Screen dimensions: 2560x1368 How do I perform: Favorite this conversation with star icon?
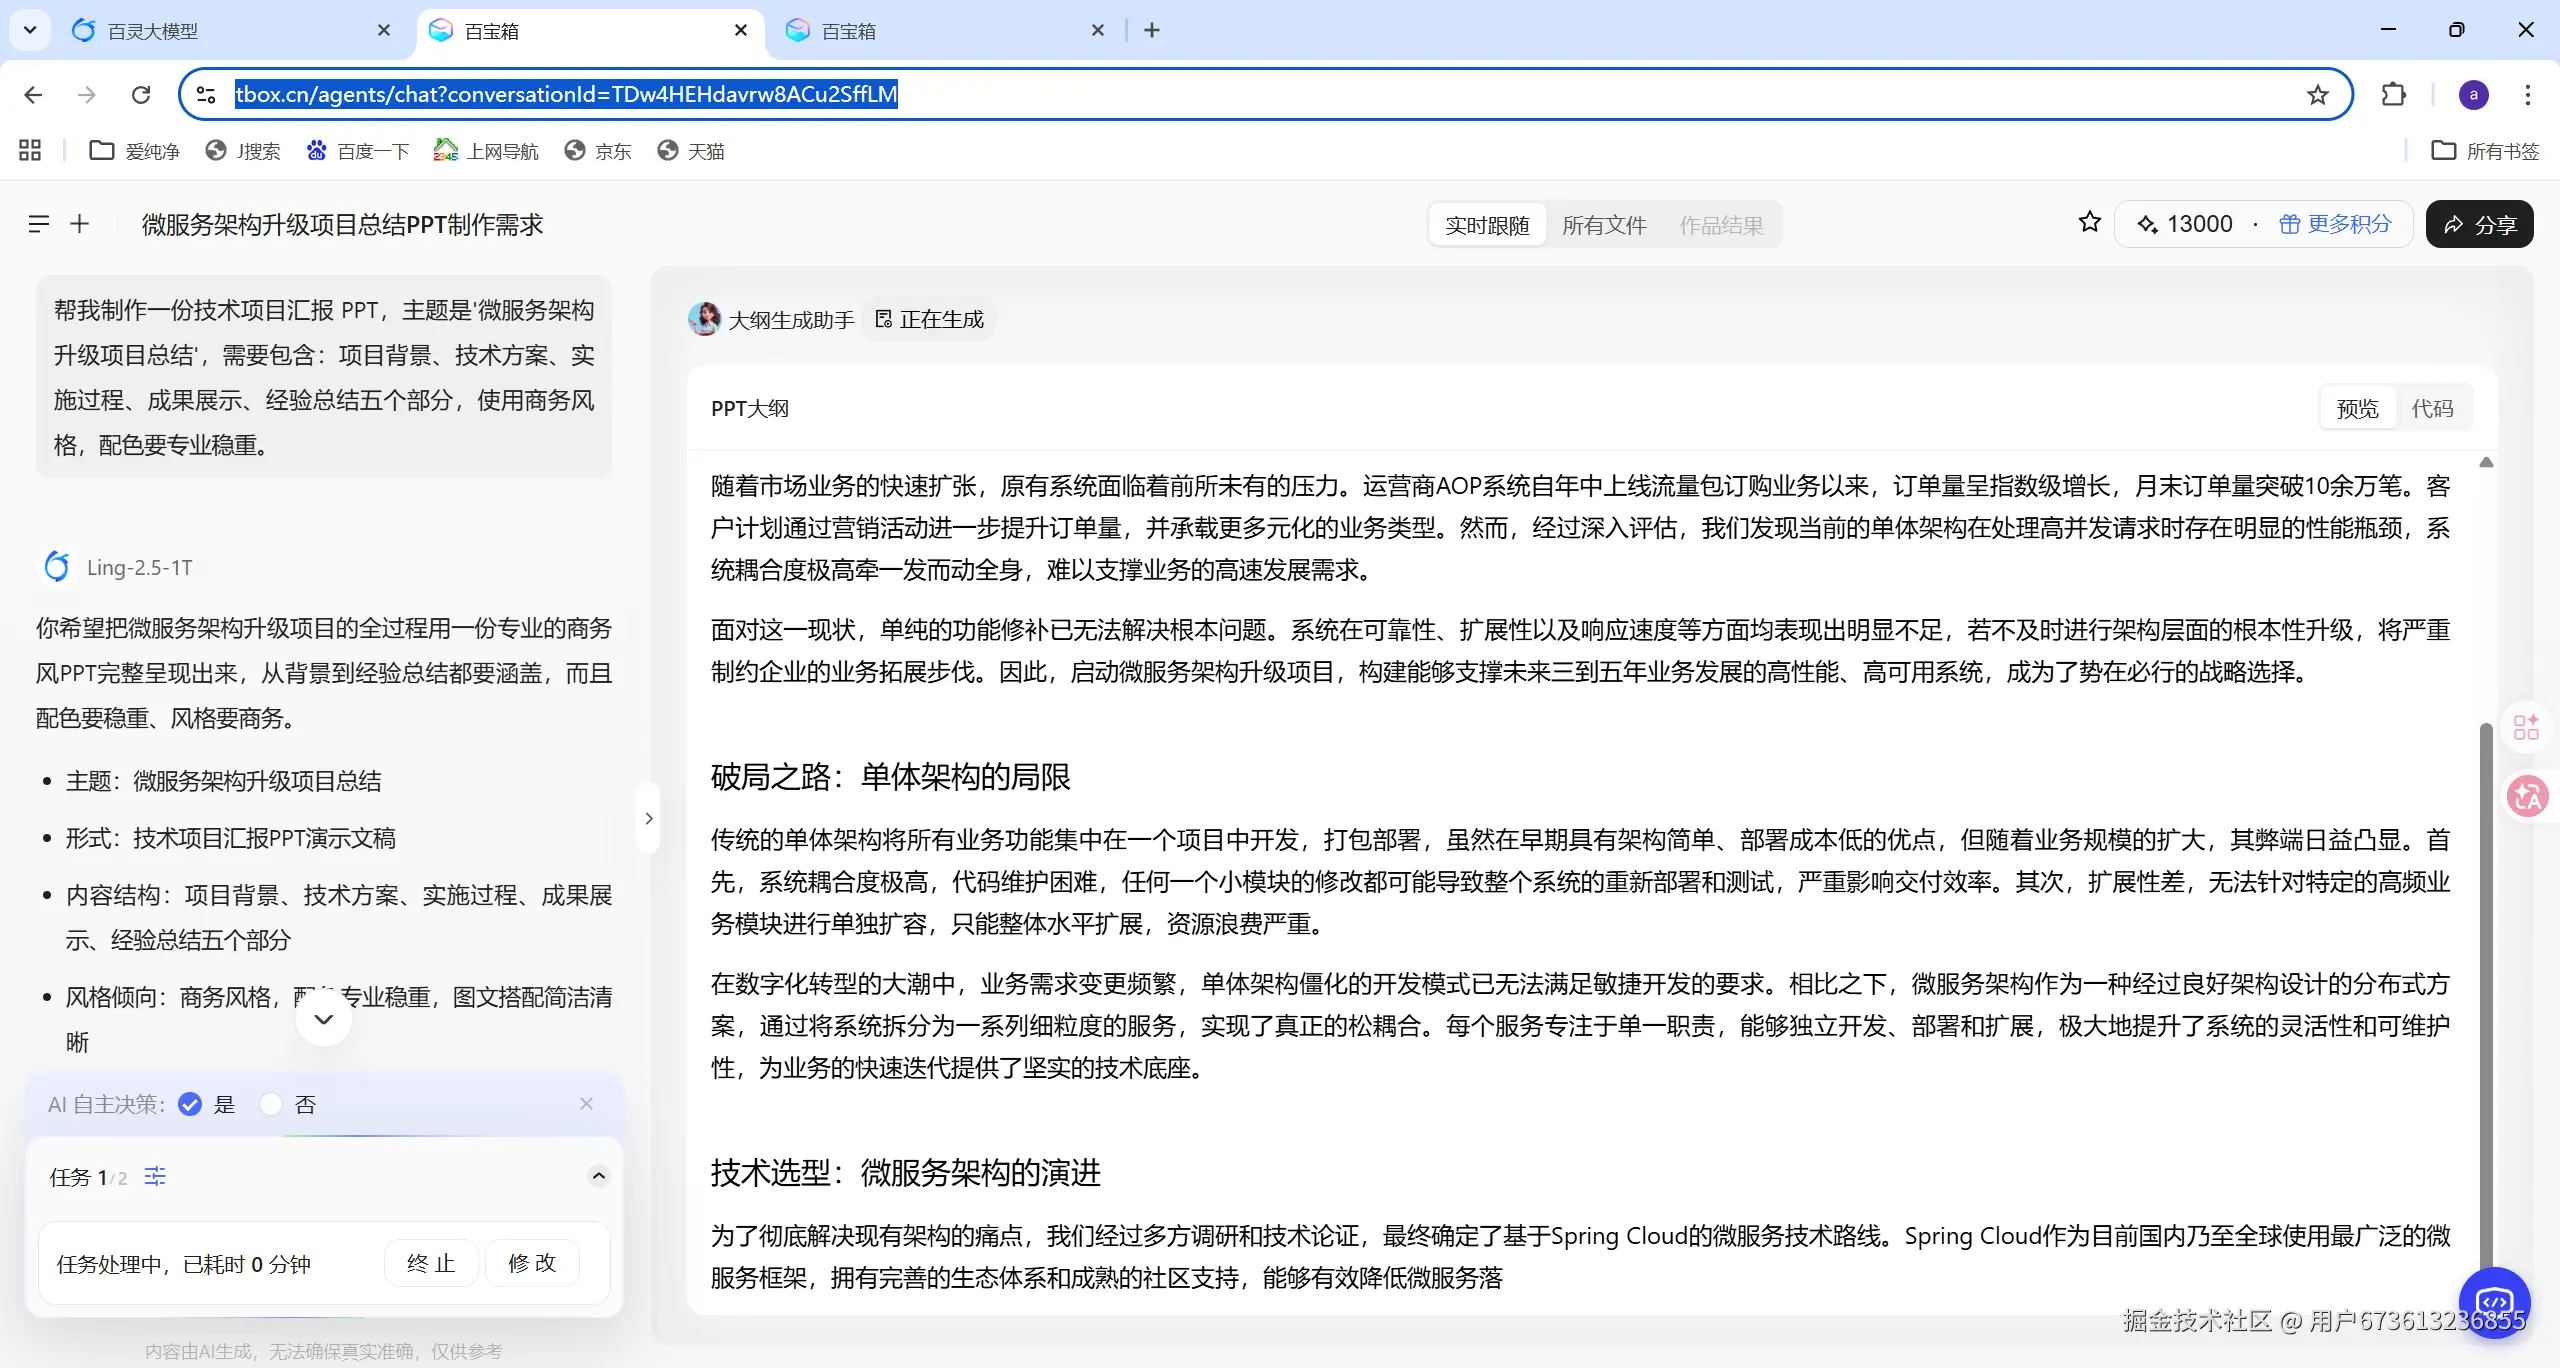coord(2089,223)
